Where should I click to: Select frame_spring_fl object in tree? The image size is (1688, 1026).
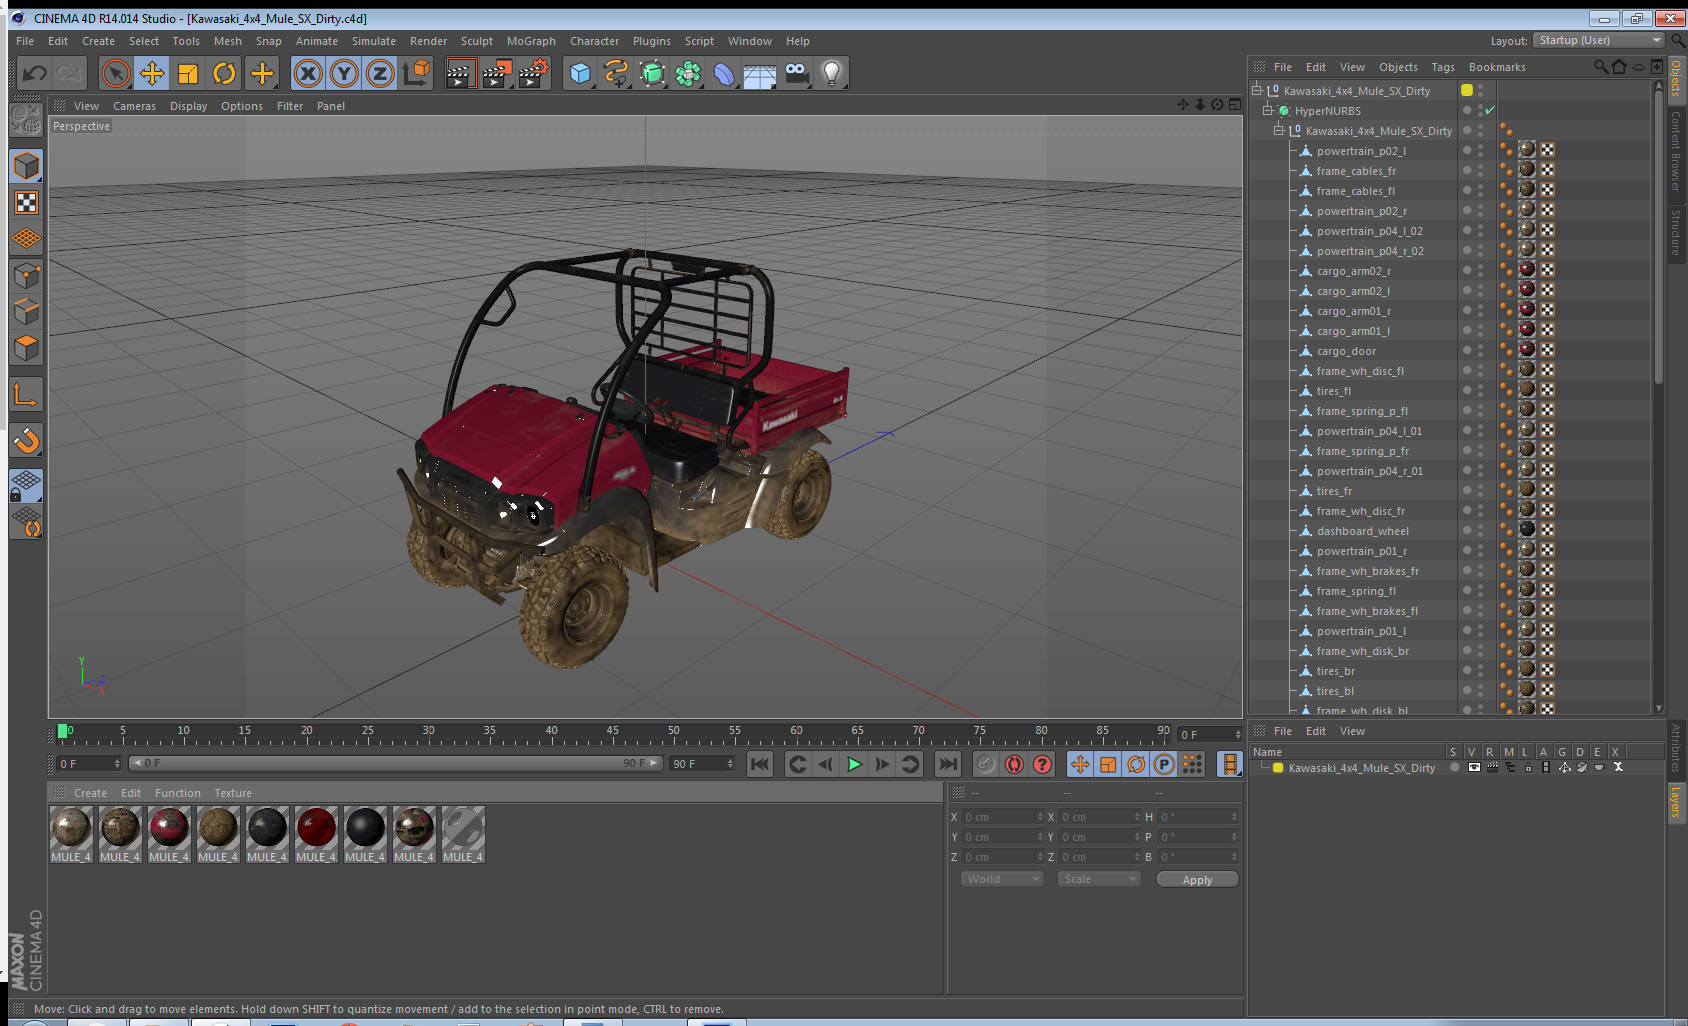(1356, 591)
